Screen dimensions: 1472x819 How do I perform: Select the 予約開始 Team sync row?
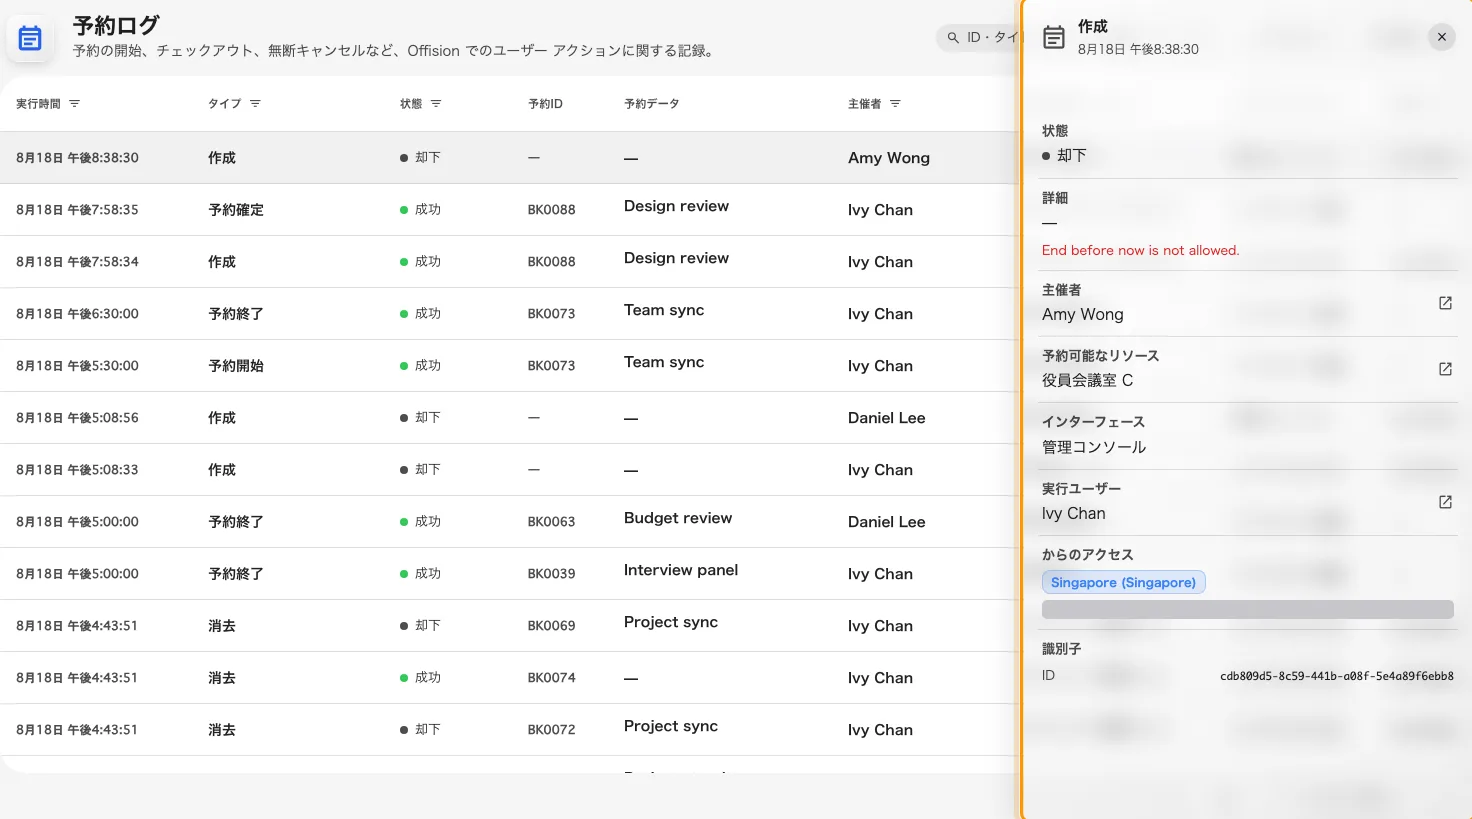(x=509, y=366)
